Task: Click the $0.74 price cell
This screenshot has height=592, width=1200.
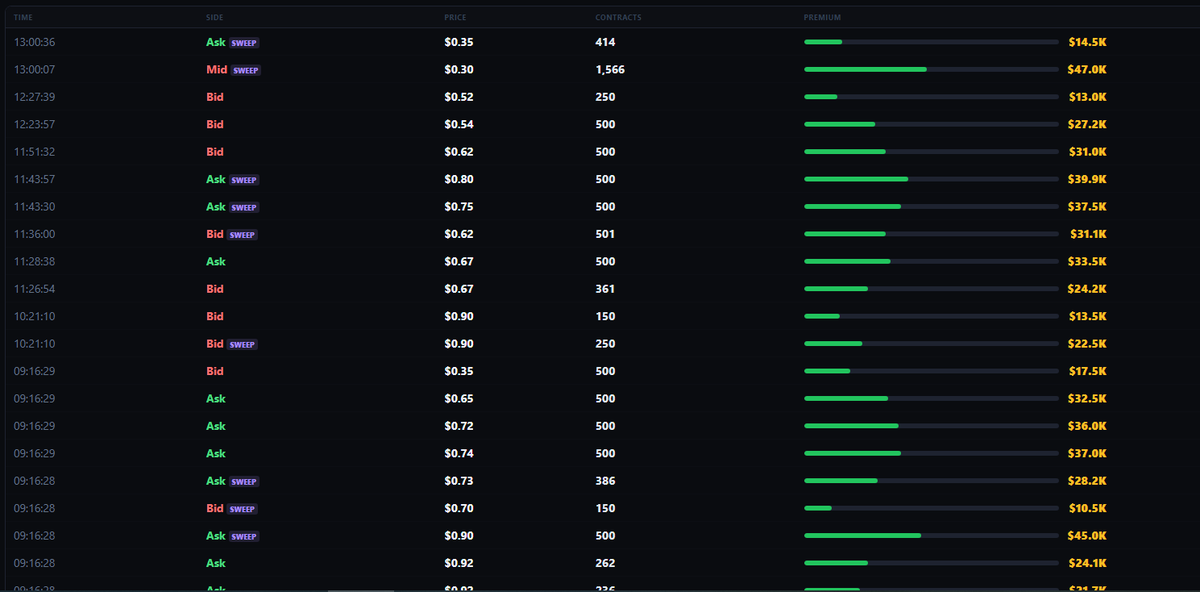Action: [459, 454]
